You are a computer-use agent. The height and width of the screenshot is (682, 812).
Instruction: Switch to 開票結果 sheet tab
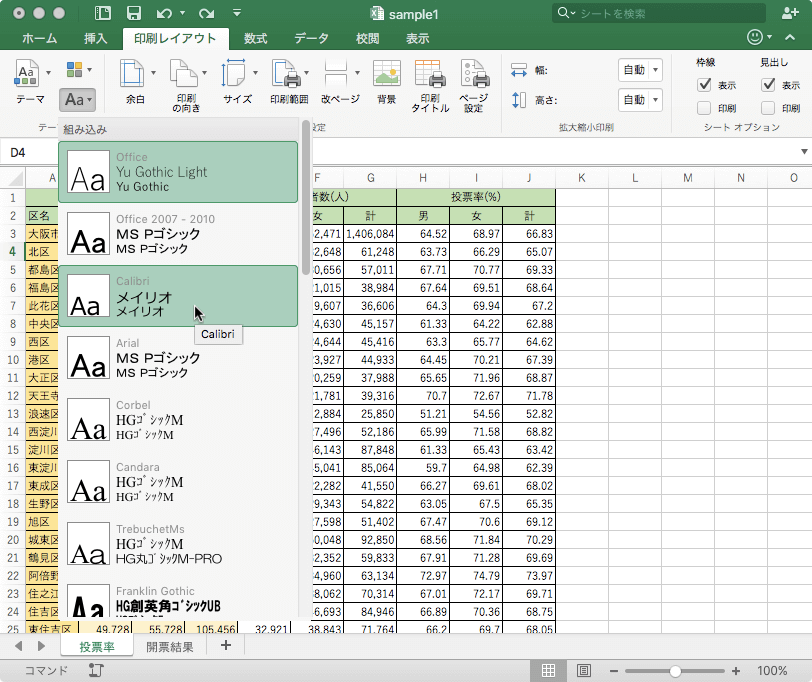click(x=170, y=646)
